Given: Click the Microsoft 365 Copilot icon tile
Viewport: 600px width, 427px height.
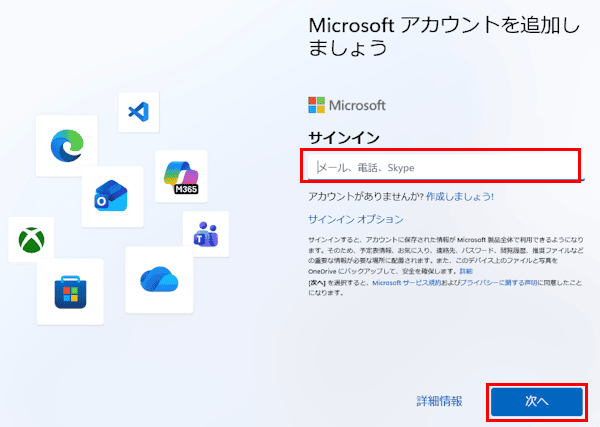Looking at the screenshot, I should point(181,176).
